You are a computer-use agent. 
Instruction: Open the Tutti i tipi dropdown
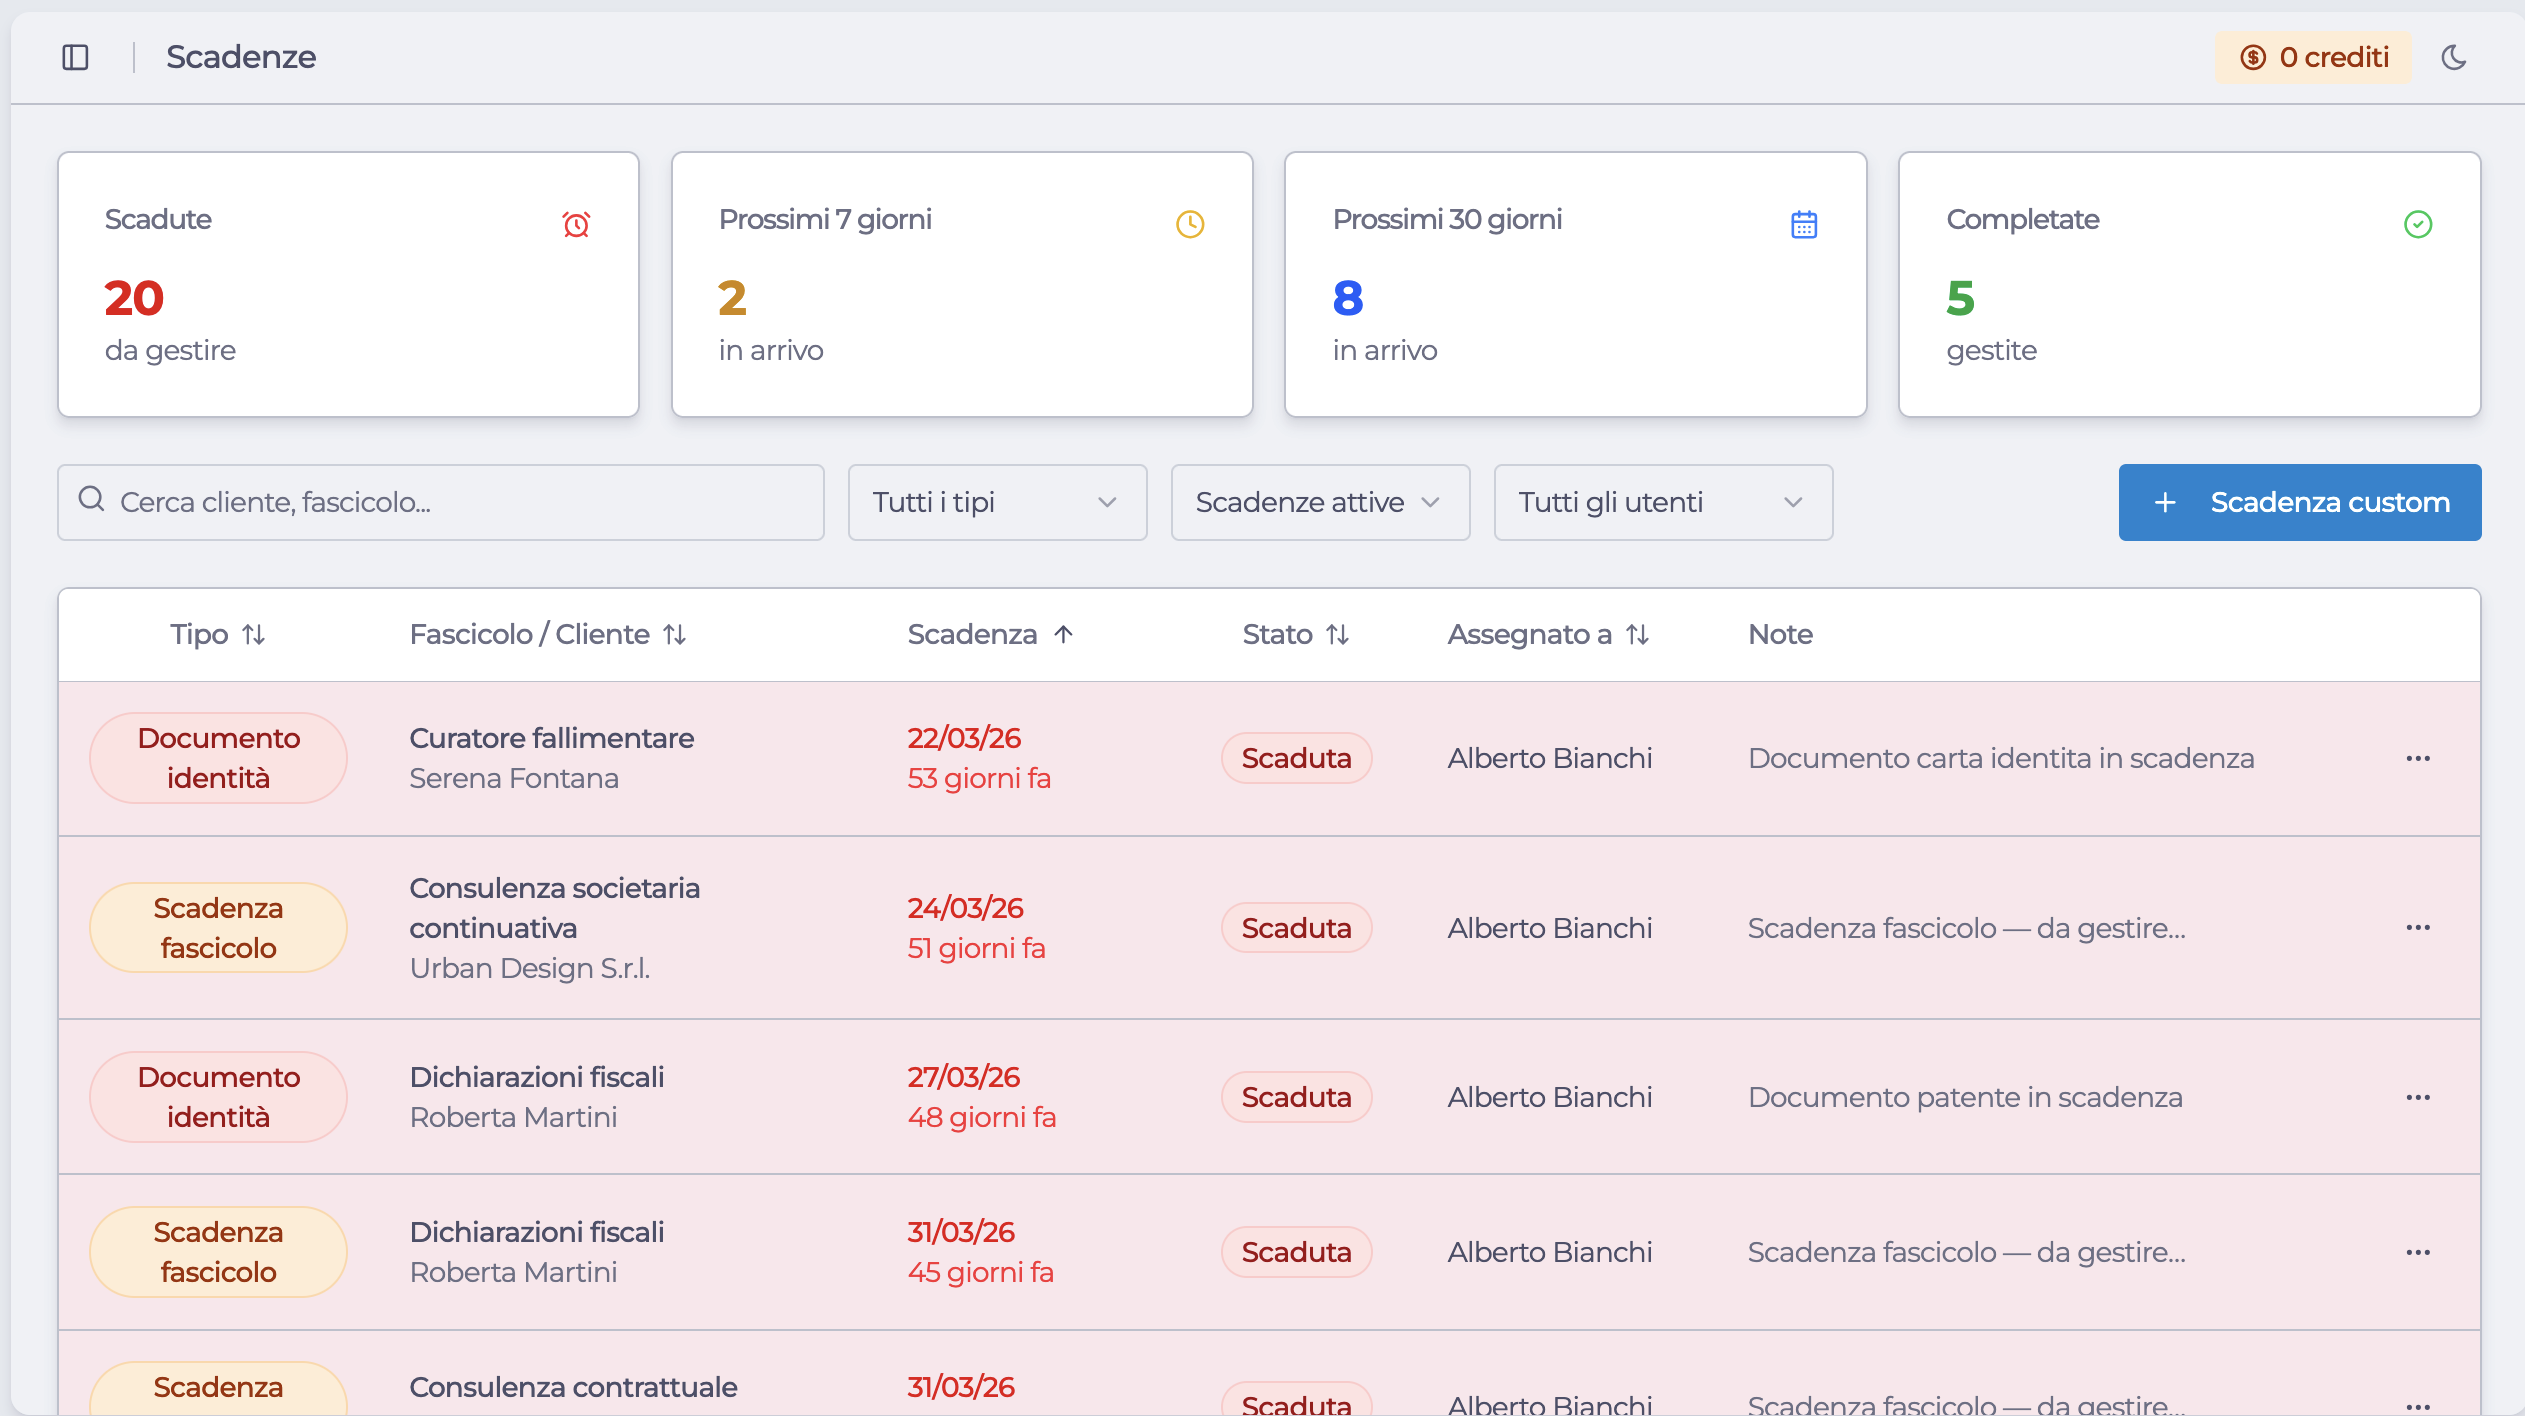(x=997, y=502)
